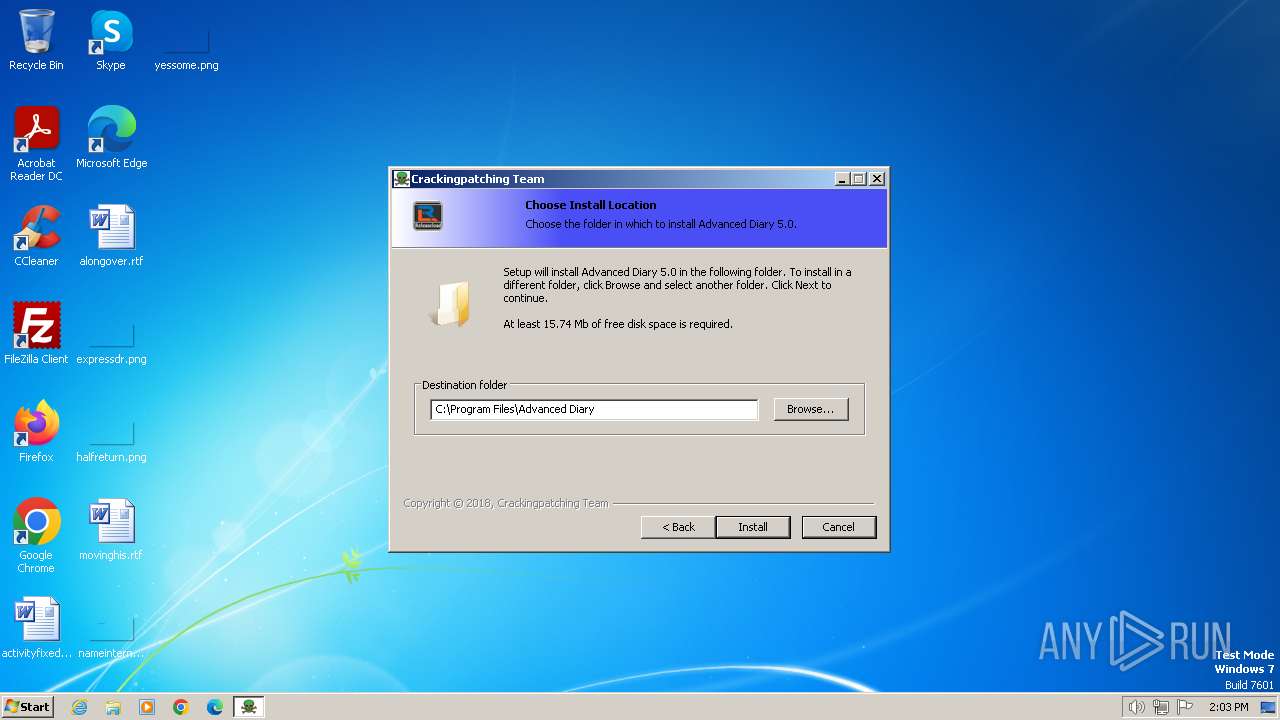This screenshot has width=1280, height=720.
Task: Open Edge from the taskbar
Action: pos(215,707)
